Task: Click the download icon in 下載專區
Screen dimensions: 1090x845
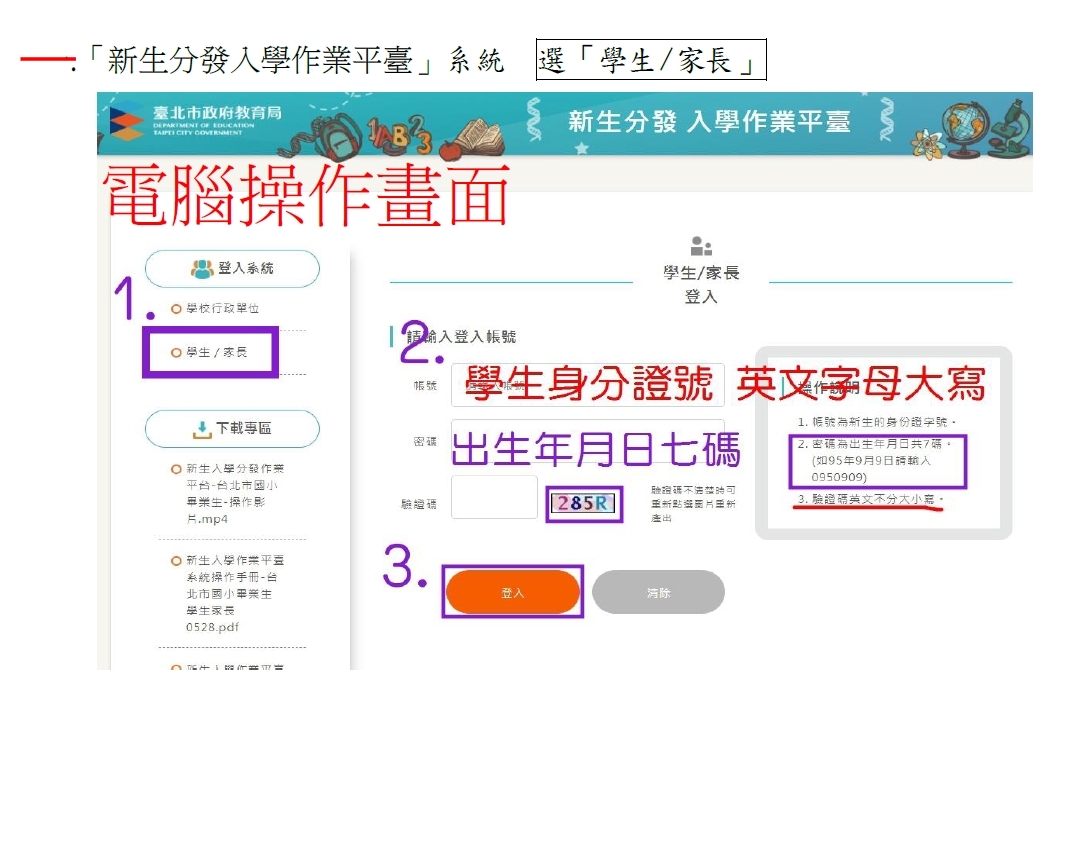Action: pyautogui.click(x=202, y=429)
